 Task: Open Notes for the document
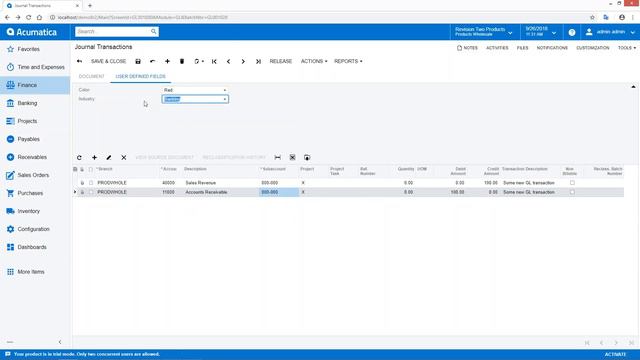(x=467, y=48)
